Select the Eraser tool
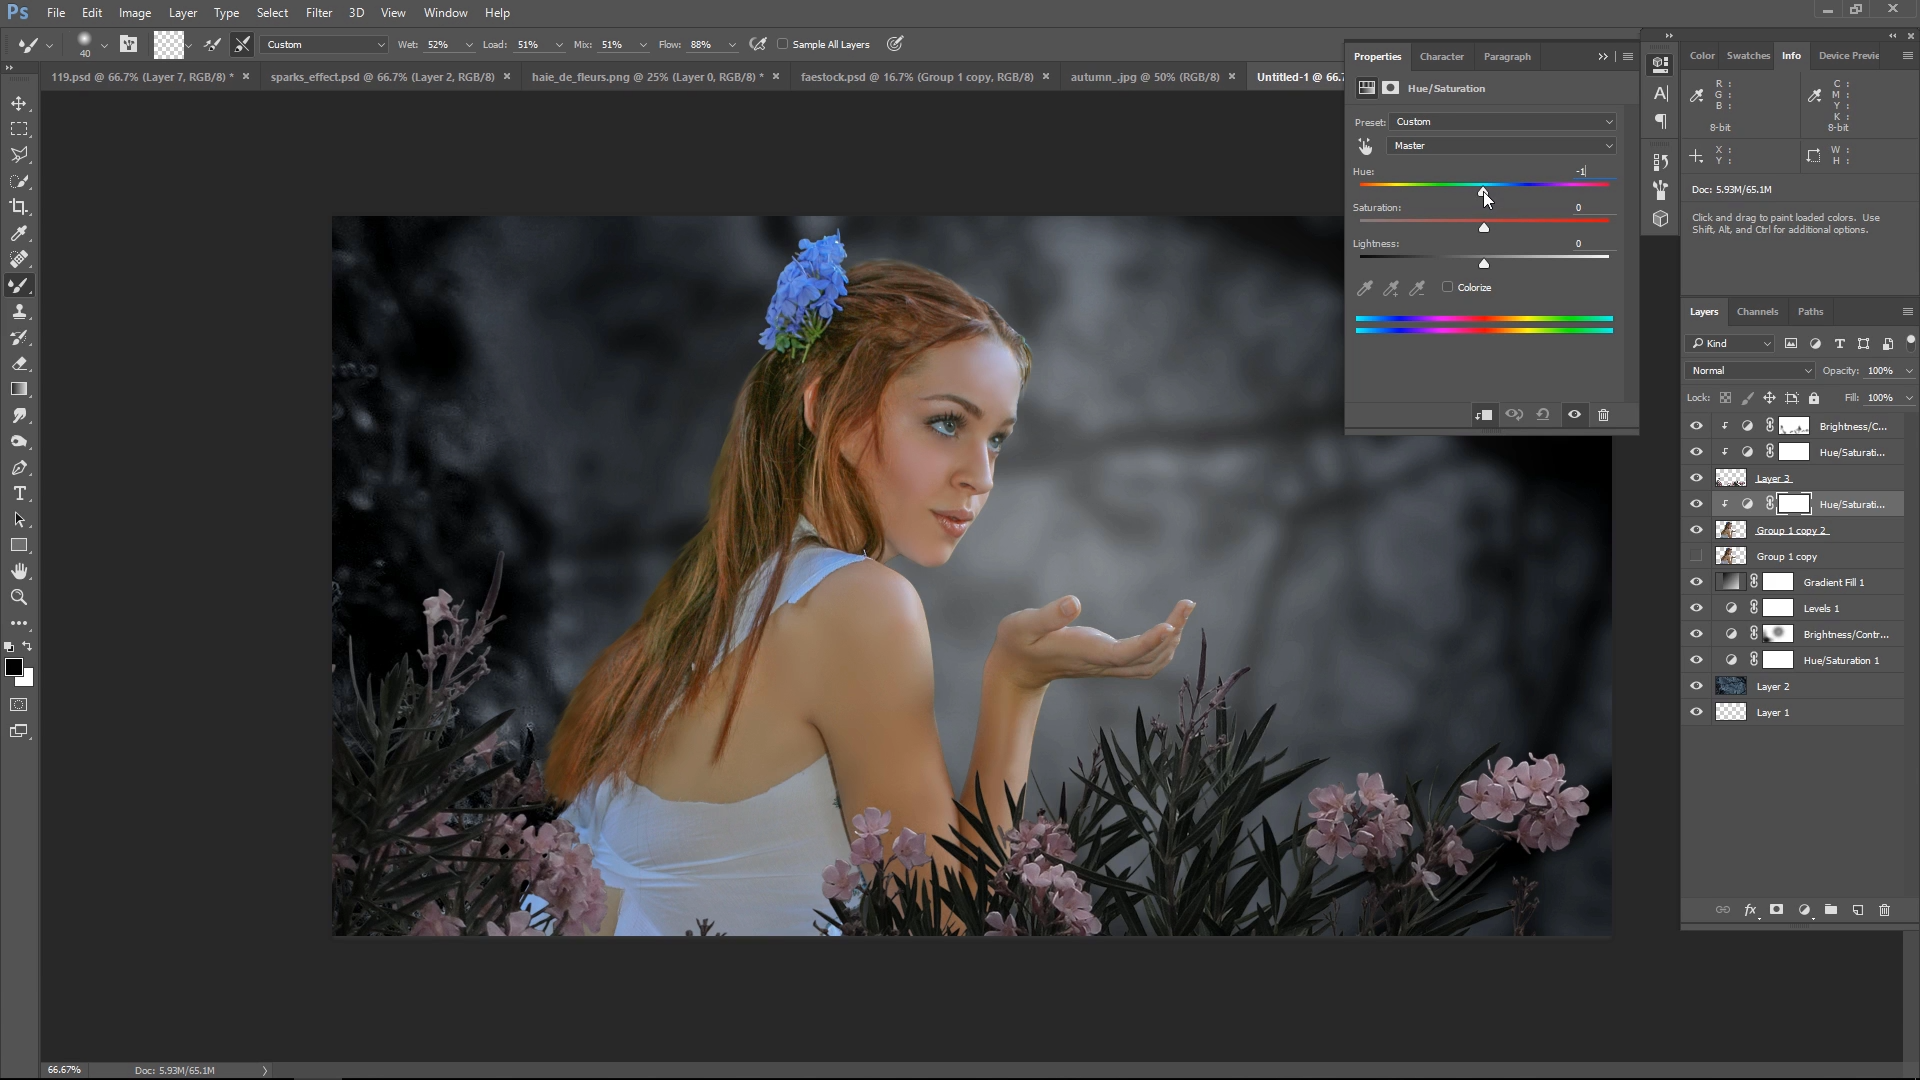Screen dimensions: 1920x1080 pos(19,363)
